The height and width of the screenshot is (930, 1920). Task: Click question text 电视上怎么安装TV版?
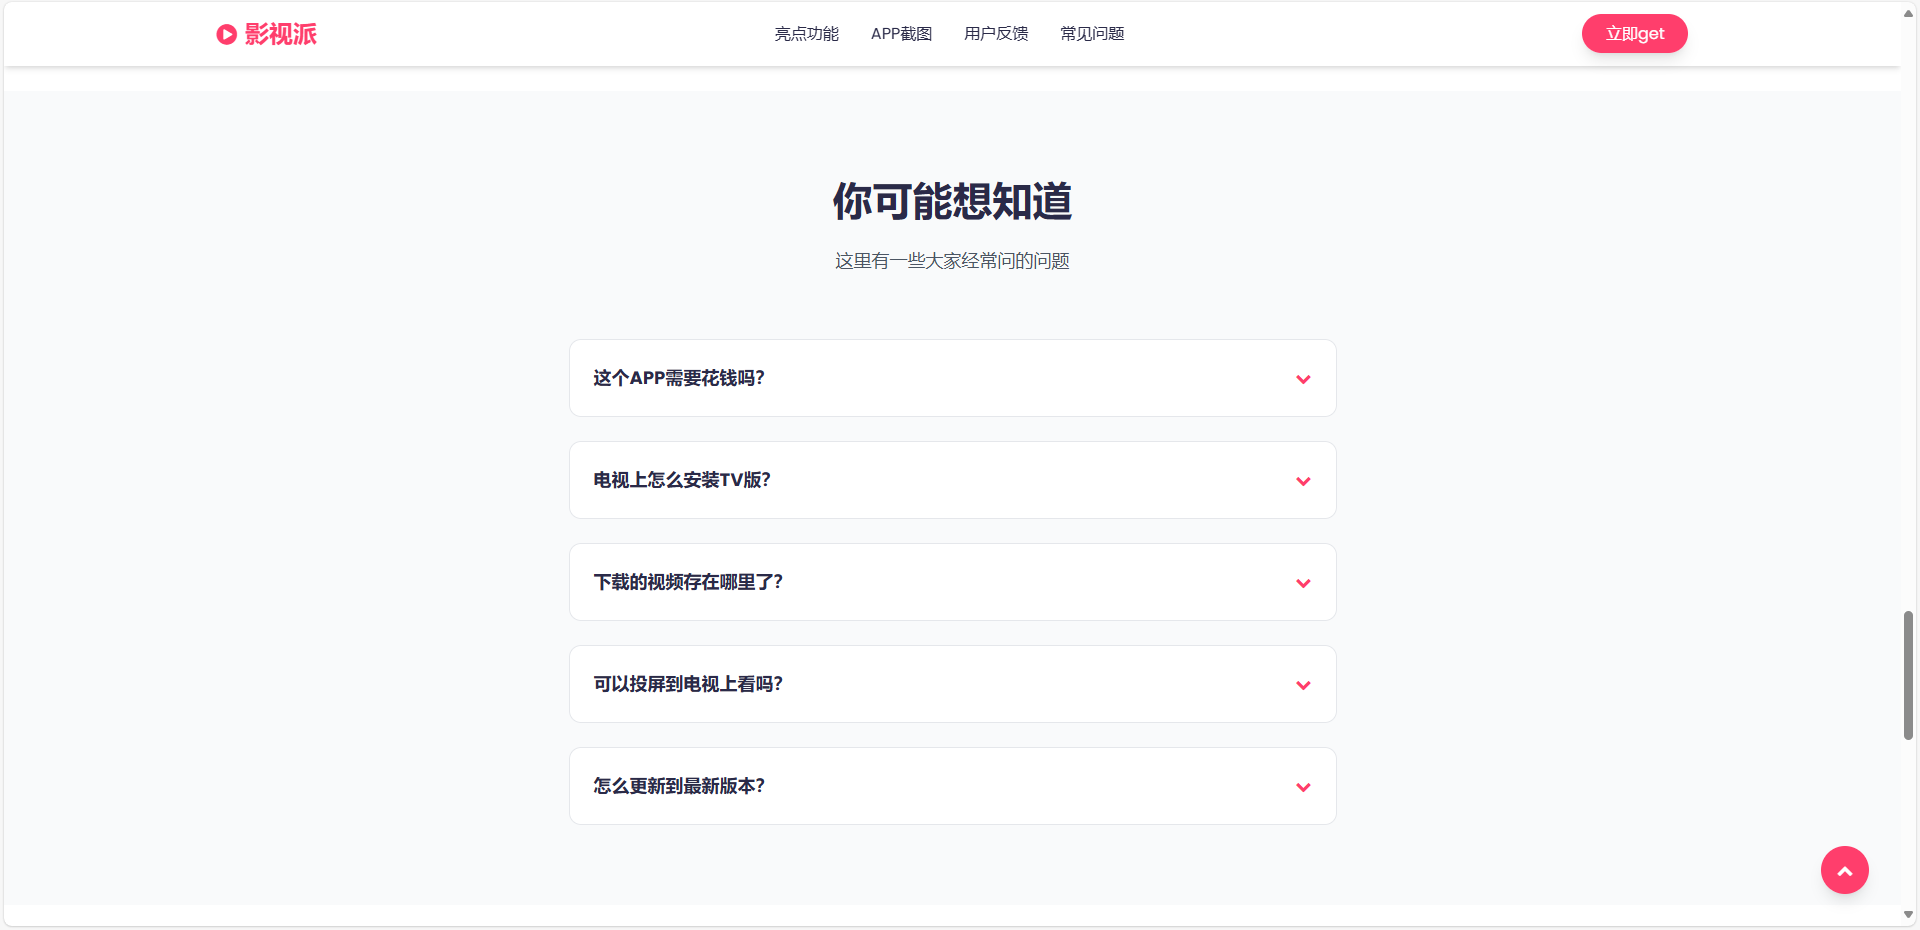point(682,480)
